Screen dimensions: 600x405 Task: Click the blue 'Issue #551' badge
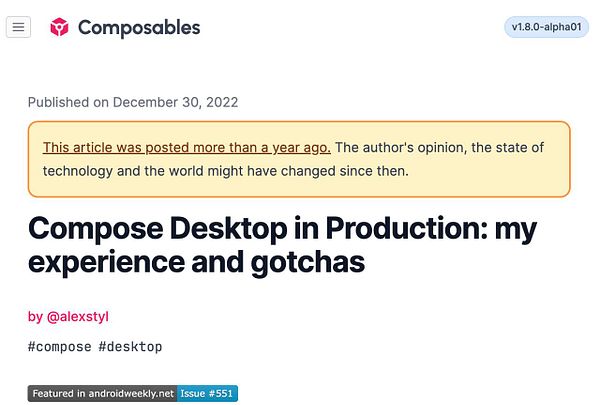208,394
